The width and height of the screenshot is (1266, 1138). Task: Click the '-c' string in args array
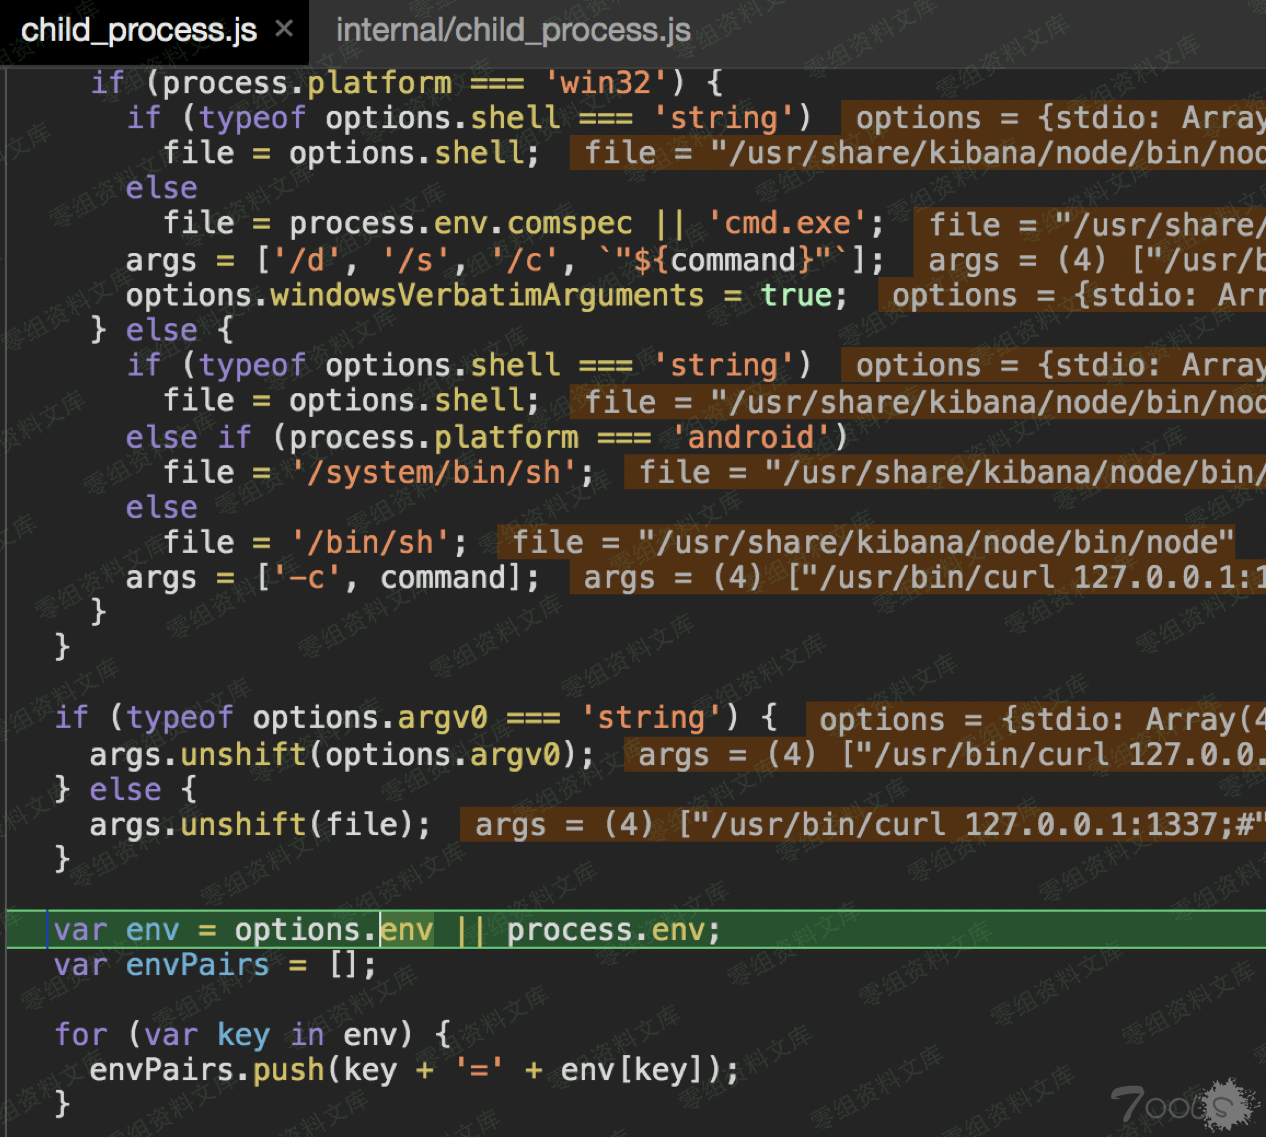[x=307, y=578]
